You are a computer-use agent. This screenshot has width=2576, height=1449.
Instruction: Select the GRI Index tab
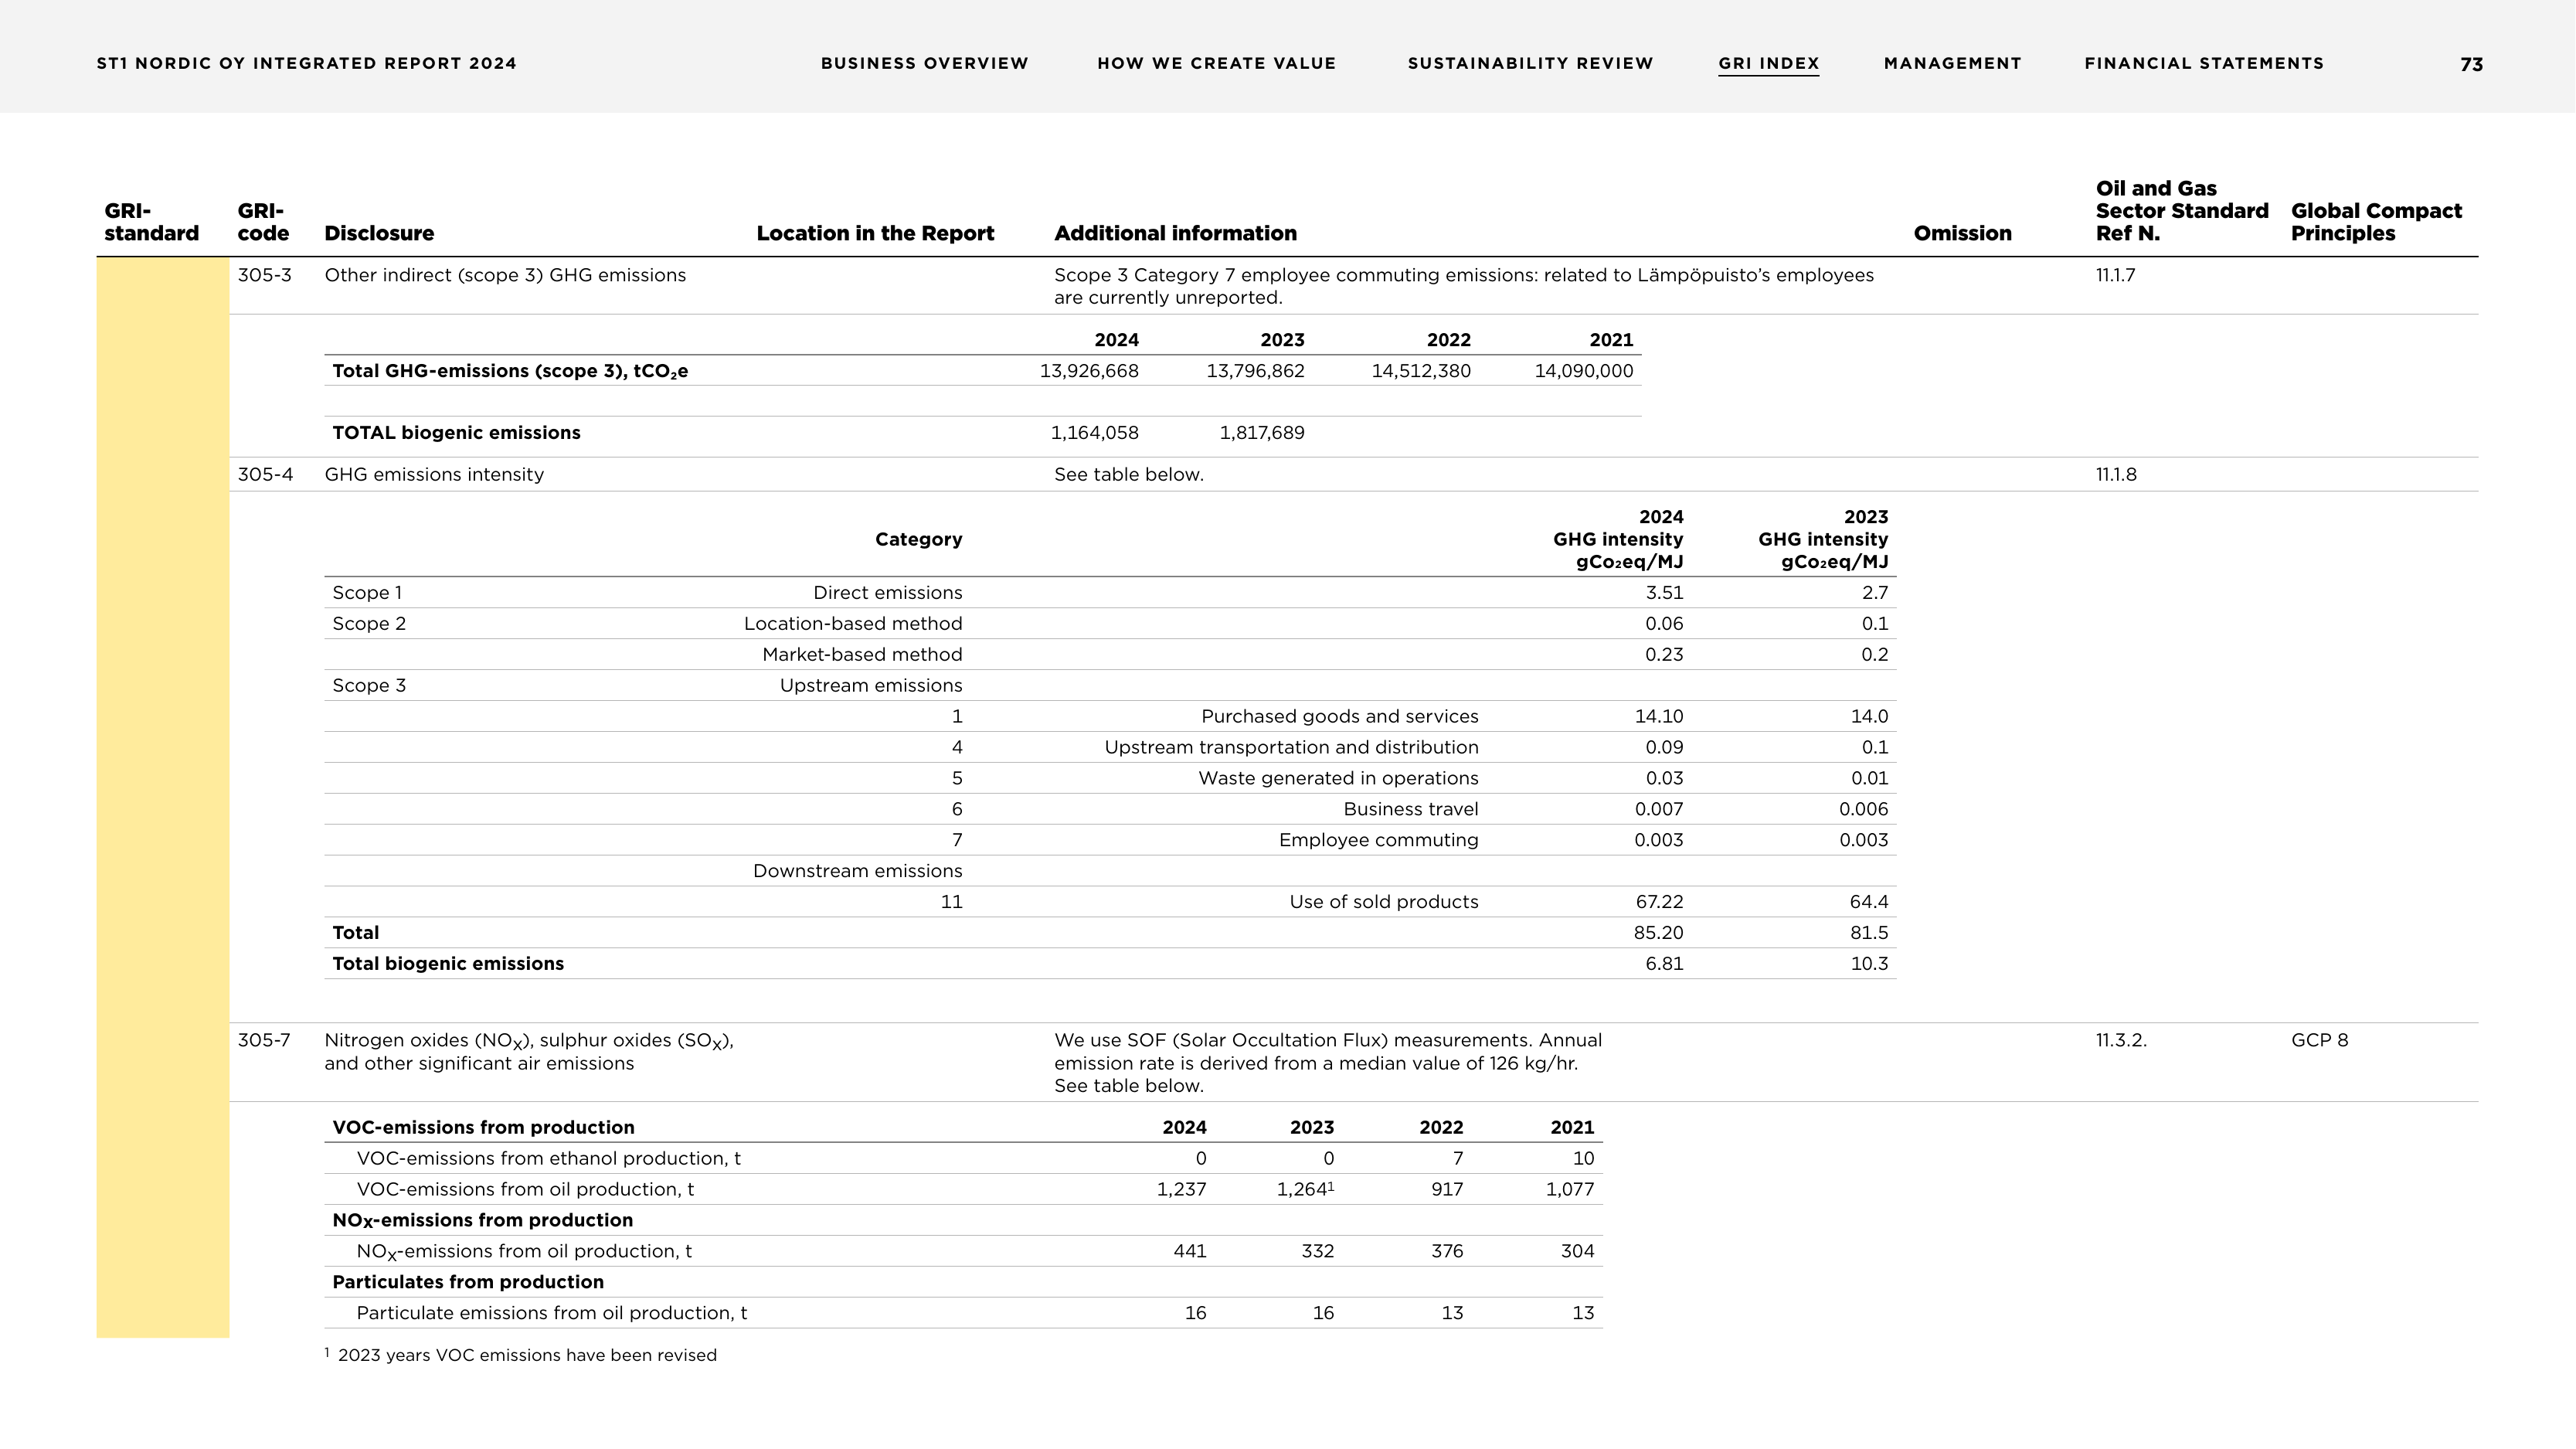click(x=1768, y=63)
